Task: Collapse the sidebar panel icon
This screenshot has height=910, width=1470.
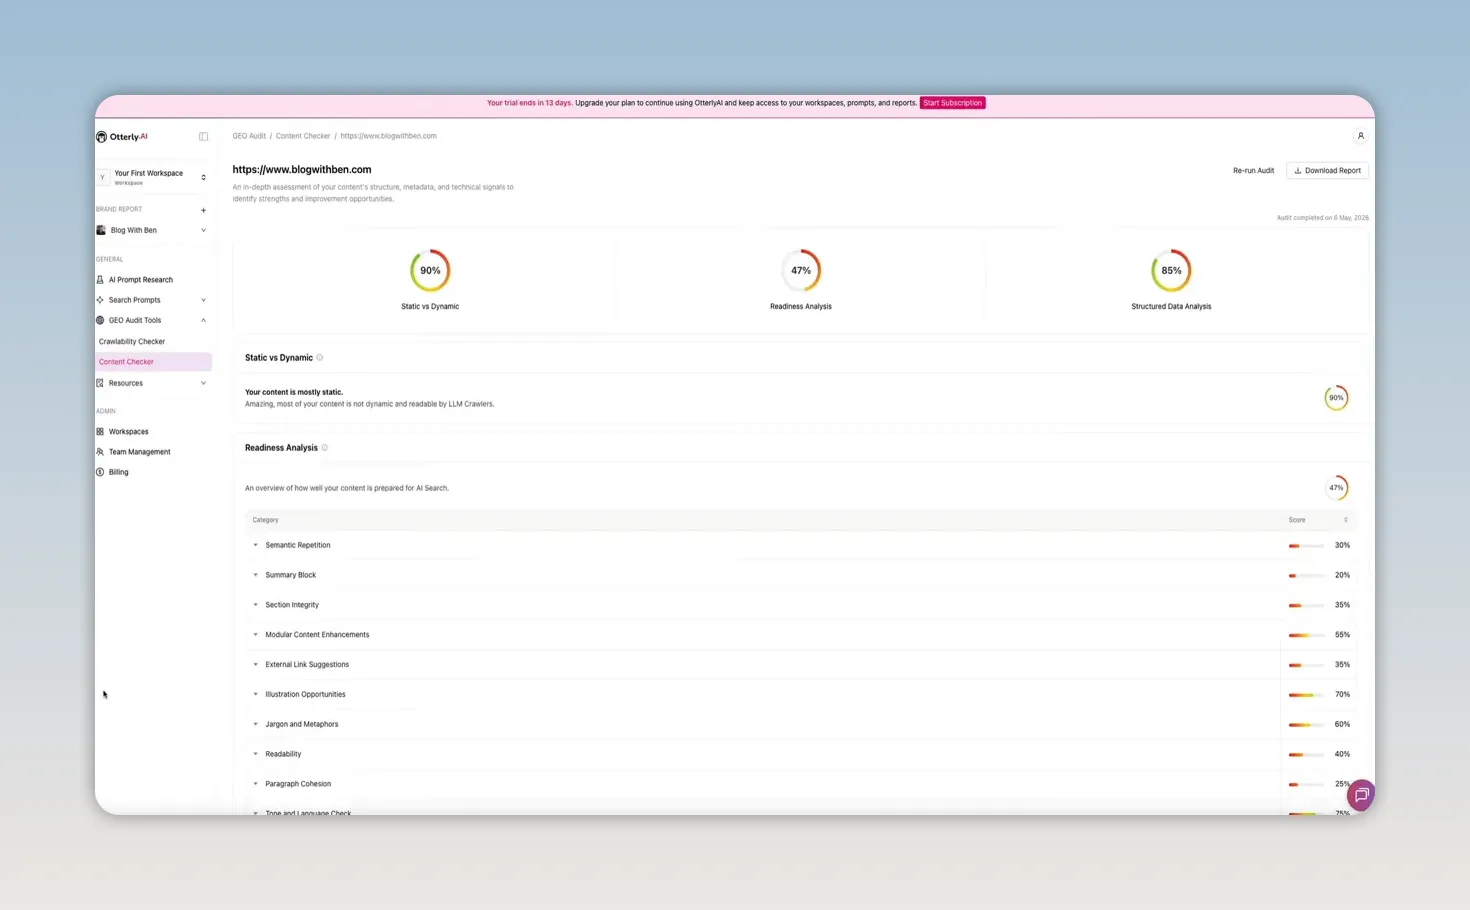Action: pyautogui.click(x=203, y=137)
